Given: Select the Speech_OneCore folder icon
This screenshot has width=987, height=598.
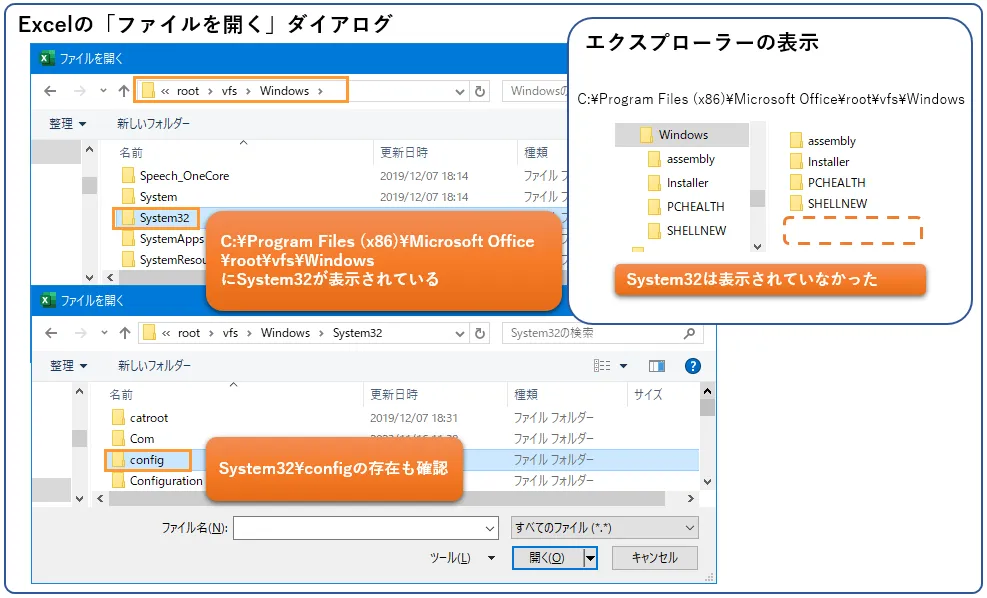Looking at the screenshot, I should pyautogui.click(x=128, y=176).
